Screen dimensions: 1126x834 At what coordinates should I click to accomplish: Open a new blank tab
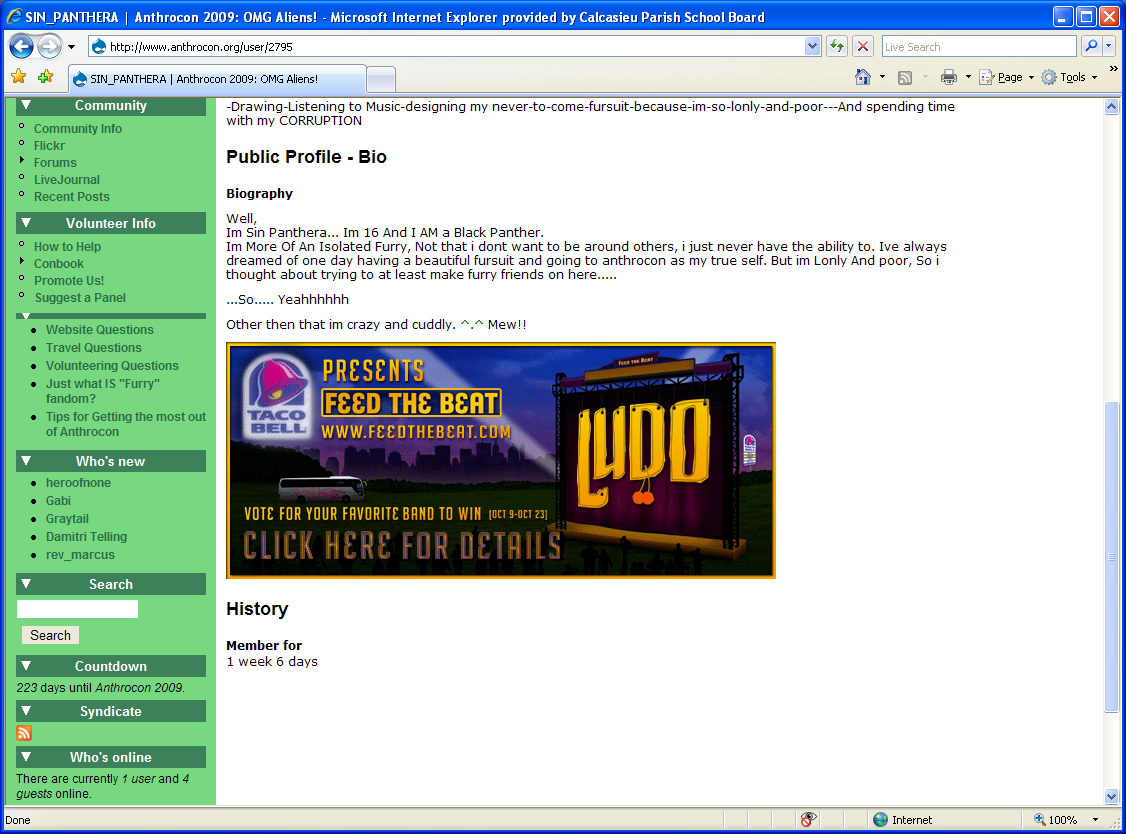[381, 80]
